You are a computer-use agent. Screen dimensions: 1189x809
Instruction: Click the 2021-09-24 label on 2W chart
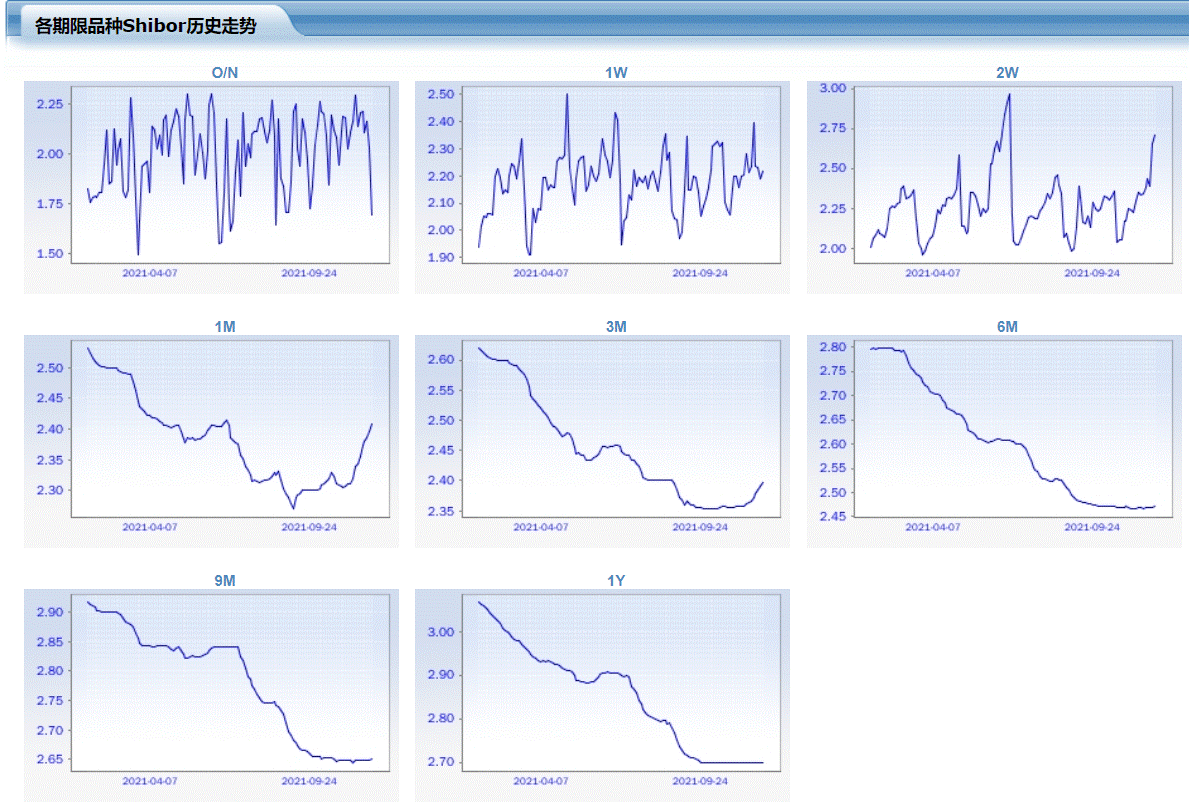[1091, 273]
